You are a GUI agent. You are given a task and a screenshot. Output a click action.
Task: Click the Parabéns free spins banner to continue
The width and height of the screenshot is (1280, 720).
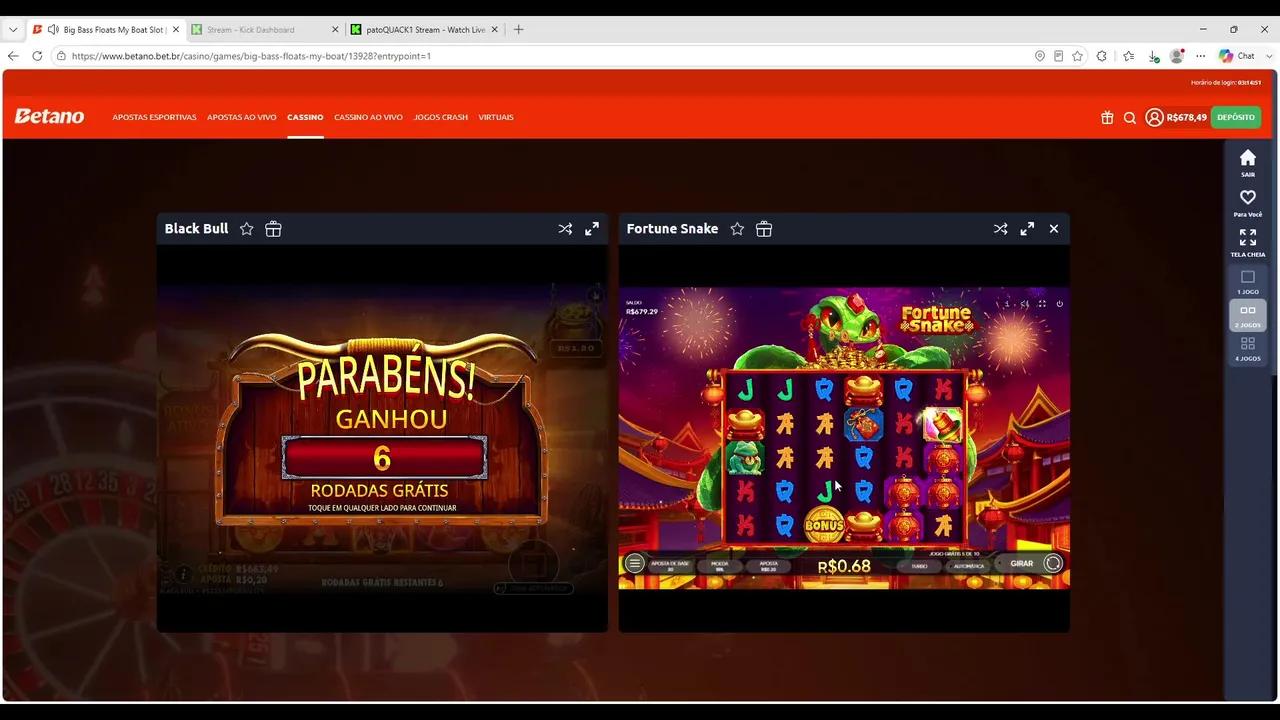tap(382, 430)
